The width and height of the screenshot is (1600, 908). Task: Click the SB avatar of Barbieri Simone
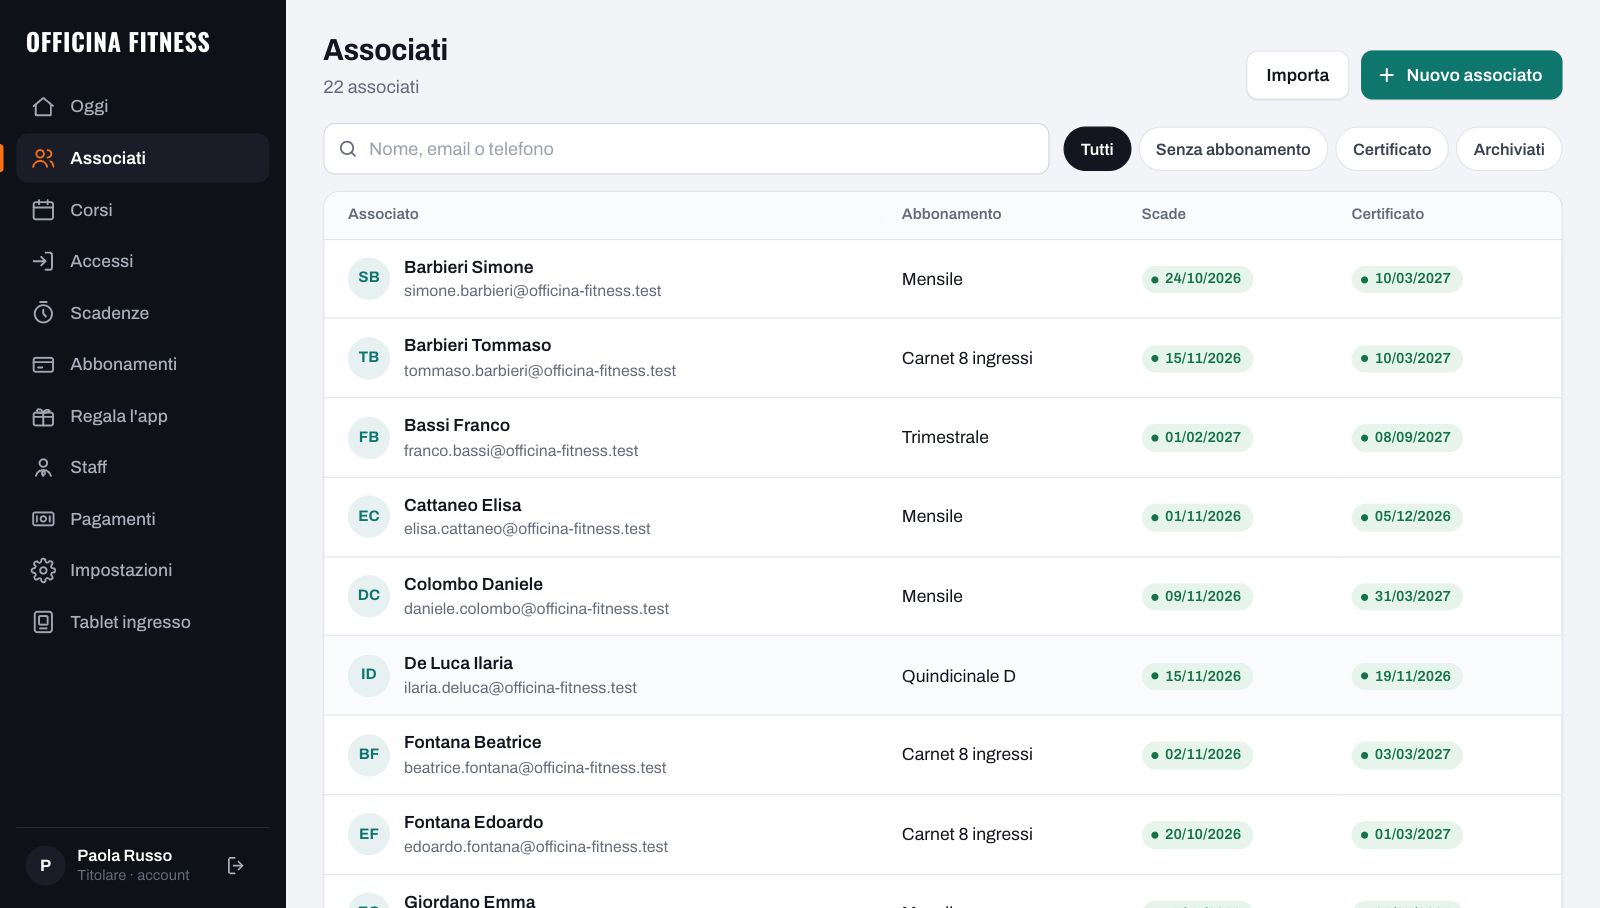pyautogui.click(x=369, y=278)
